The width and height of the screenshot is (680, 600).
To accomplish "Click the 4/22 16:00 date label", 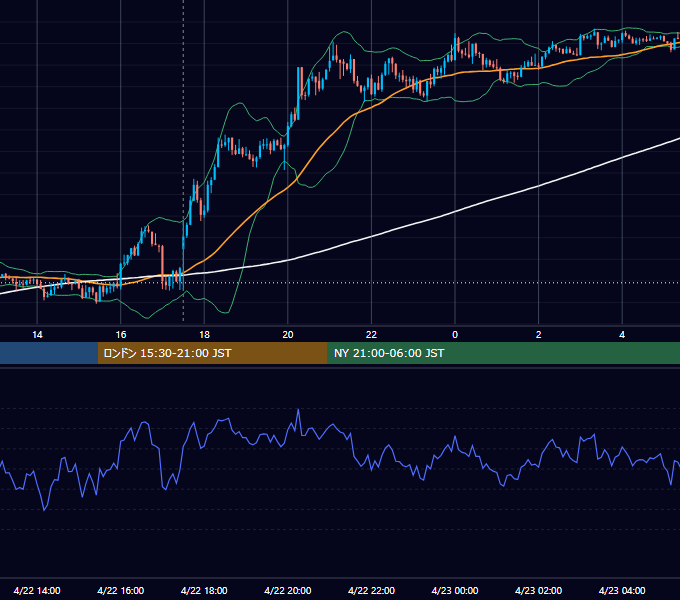I will click(121, 590).
